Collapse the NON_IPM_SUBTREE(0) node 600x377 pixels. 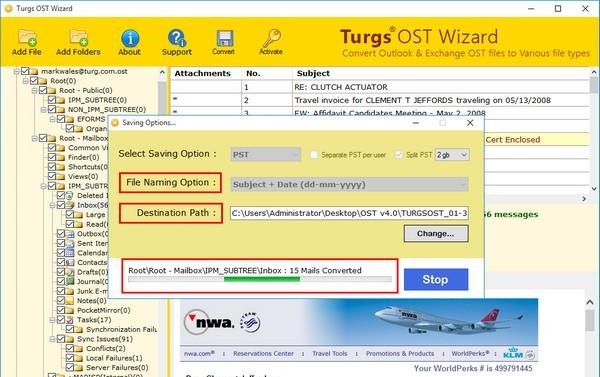(x=43, y=109)
